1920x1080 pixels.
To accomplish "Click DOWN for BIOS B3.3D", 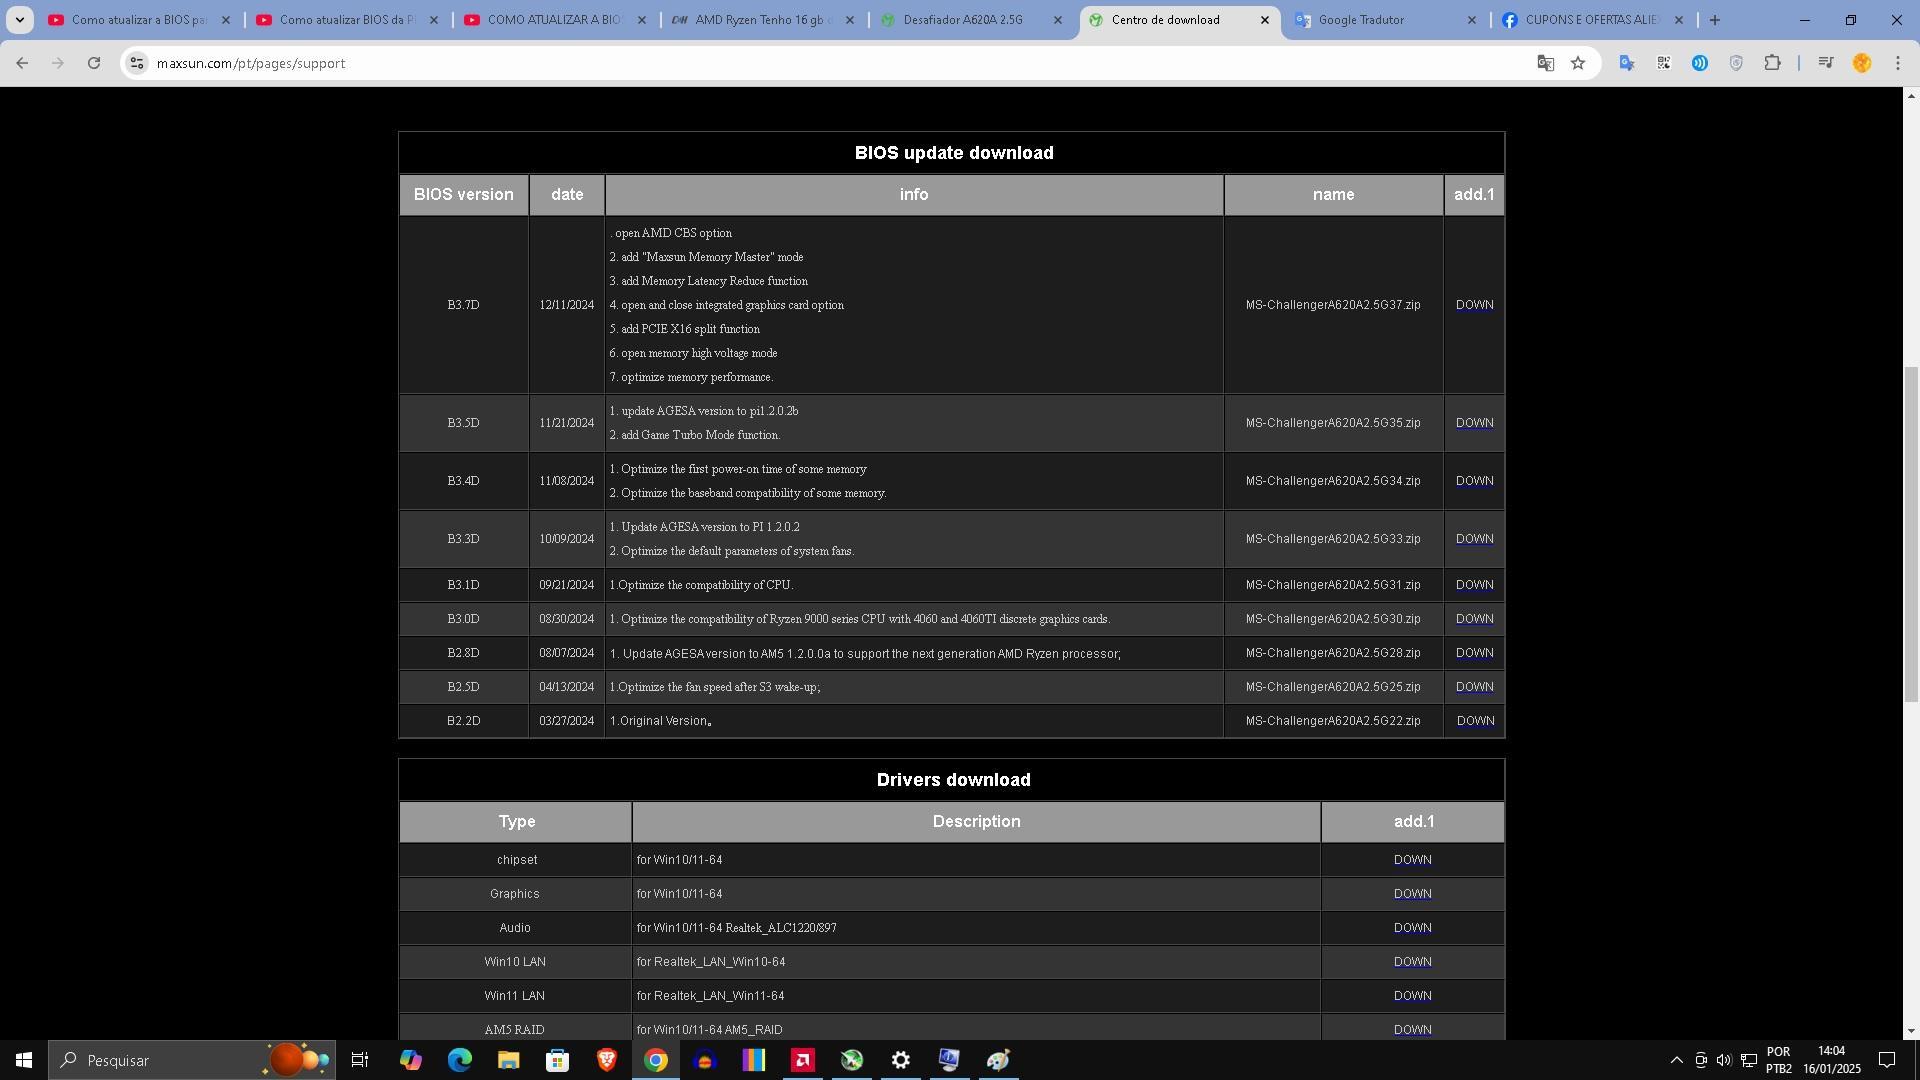I will point(1474,539).
